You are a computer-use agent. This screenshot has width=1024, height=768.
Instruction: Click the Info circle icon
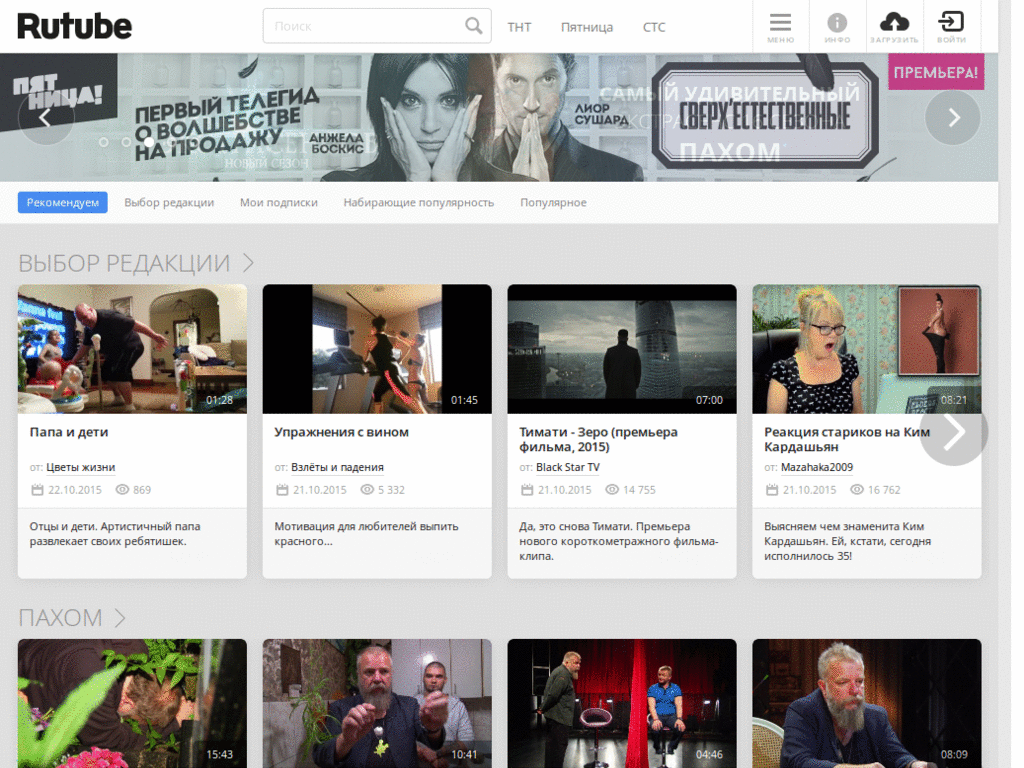tap(837, 26)
